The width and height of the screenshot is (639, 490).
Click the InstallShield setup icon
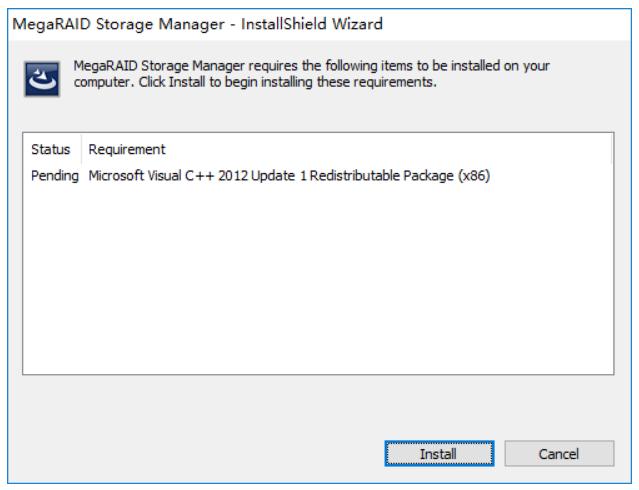pos(42,79)
